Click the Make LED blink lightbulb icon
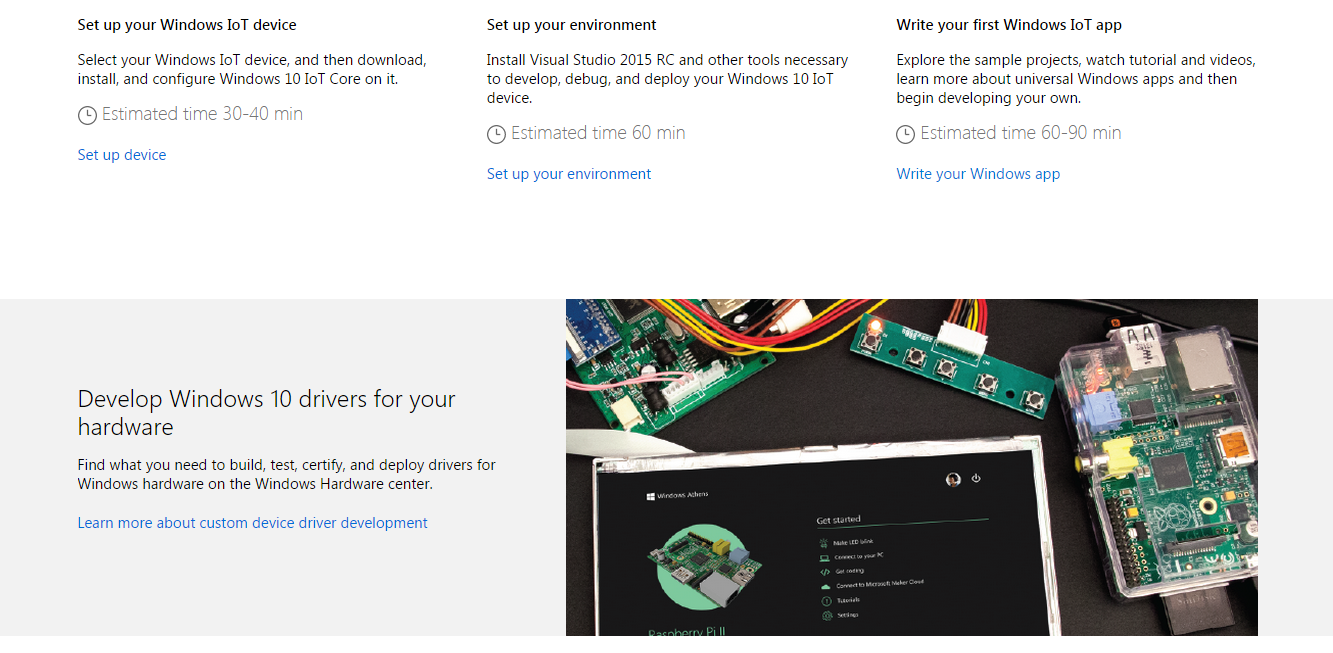1333x653 pixels. 824,542
